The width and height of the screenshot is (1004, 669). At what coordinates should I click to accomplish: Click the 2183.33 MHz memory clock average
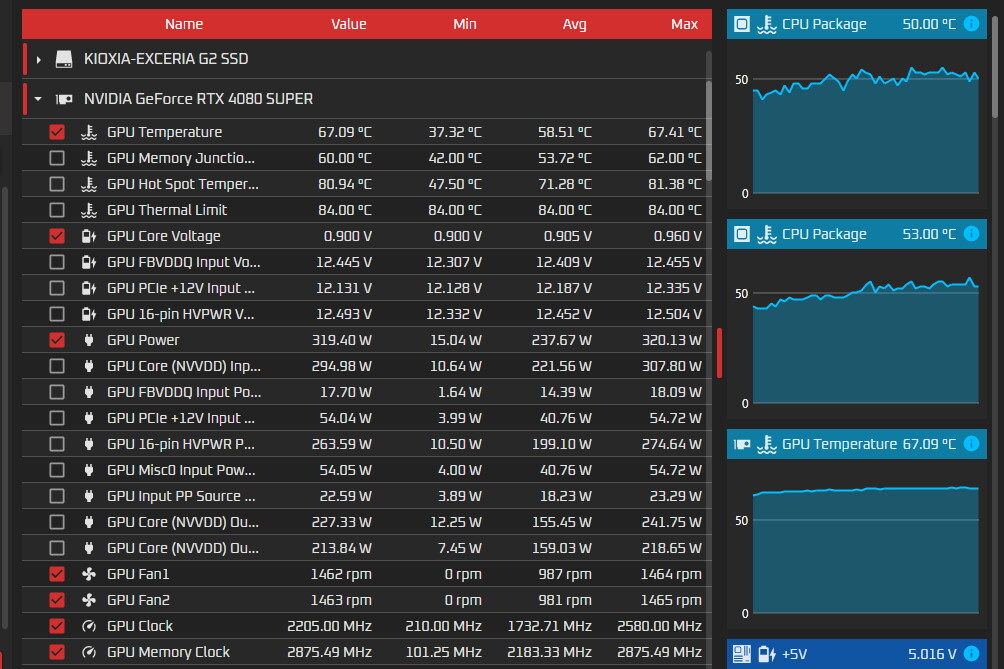point(549,652)
